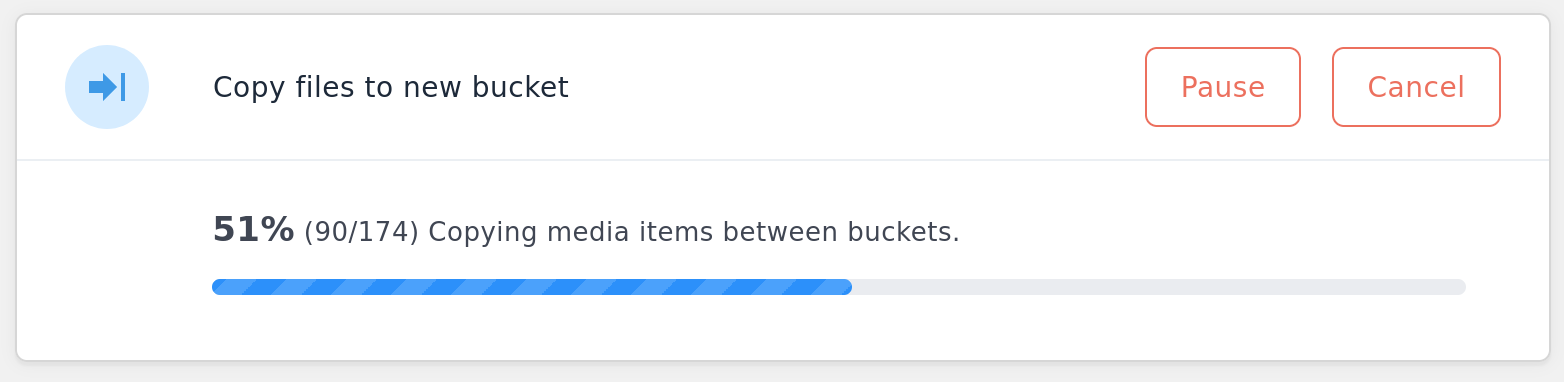Click the "Copying media items between buckets." status
The width and height of the screenshot is (1564, 382).
694,232
